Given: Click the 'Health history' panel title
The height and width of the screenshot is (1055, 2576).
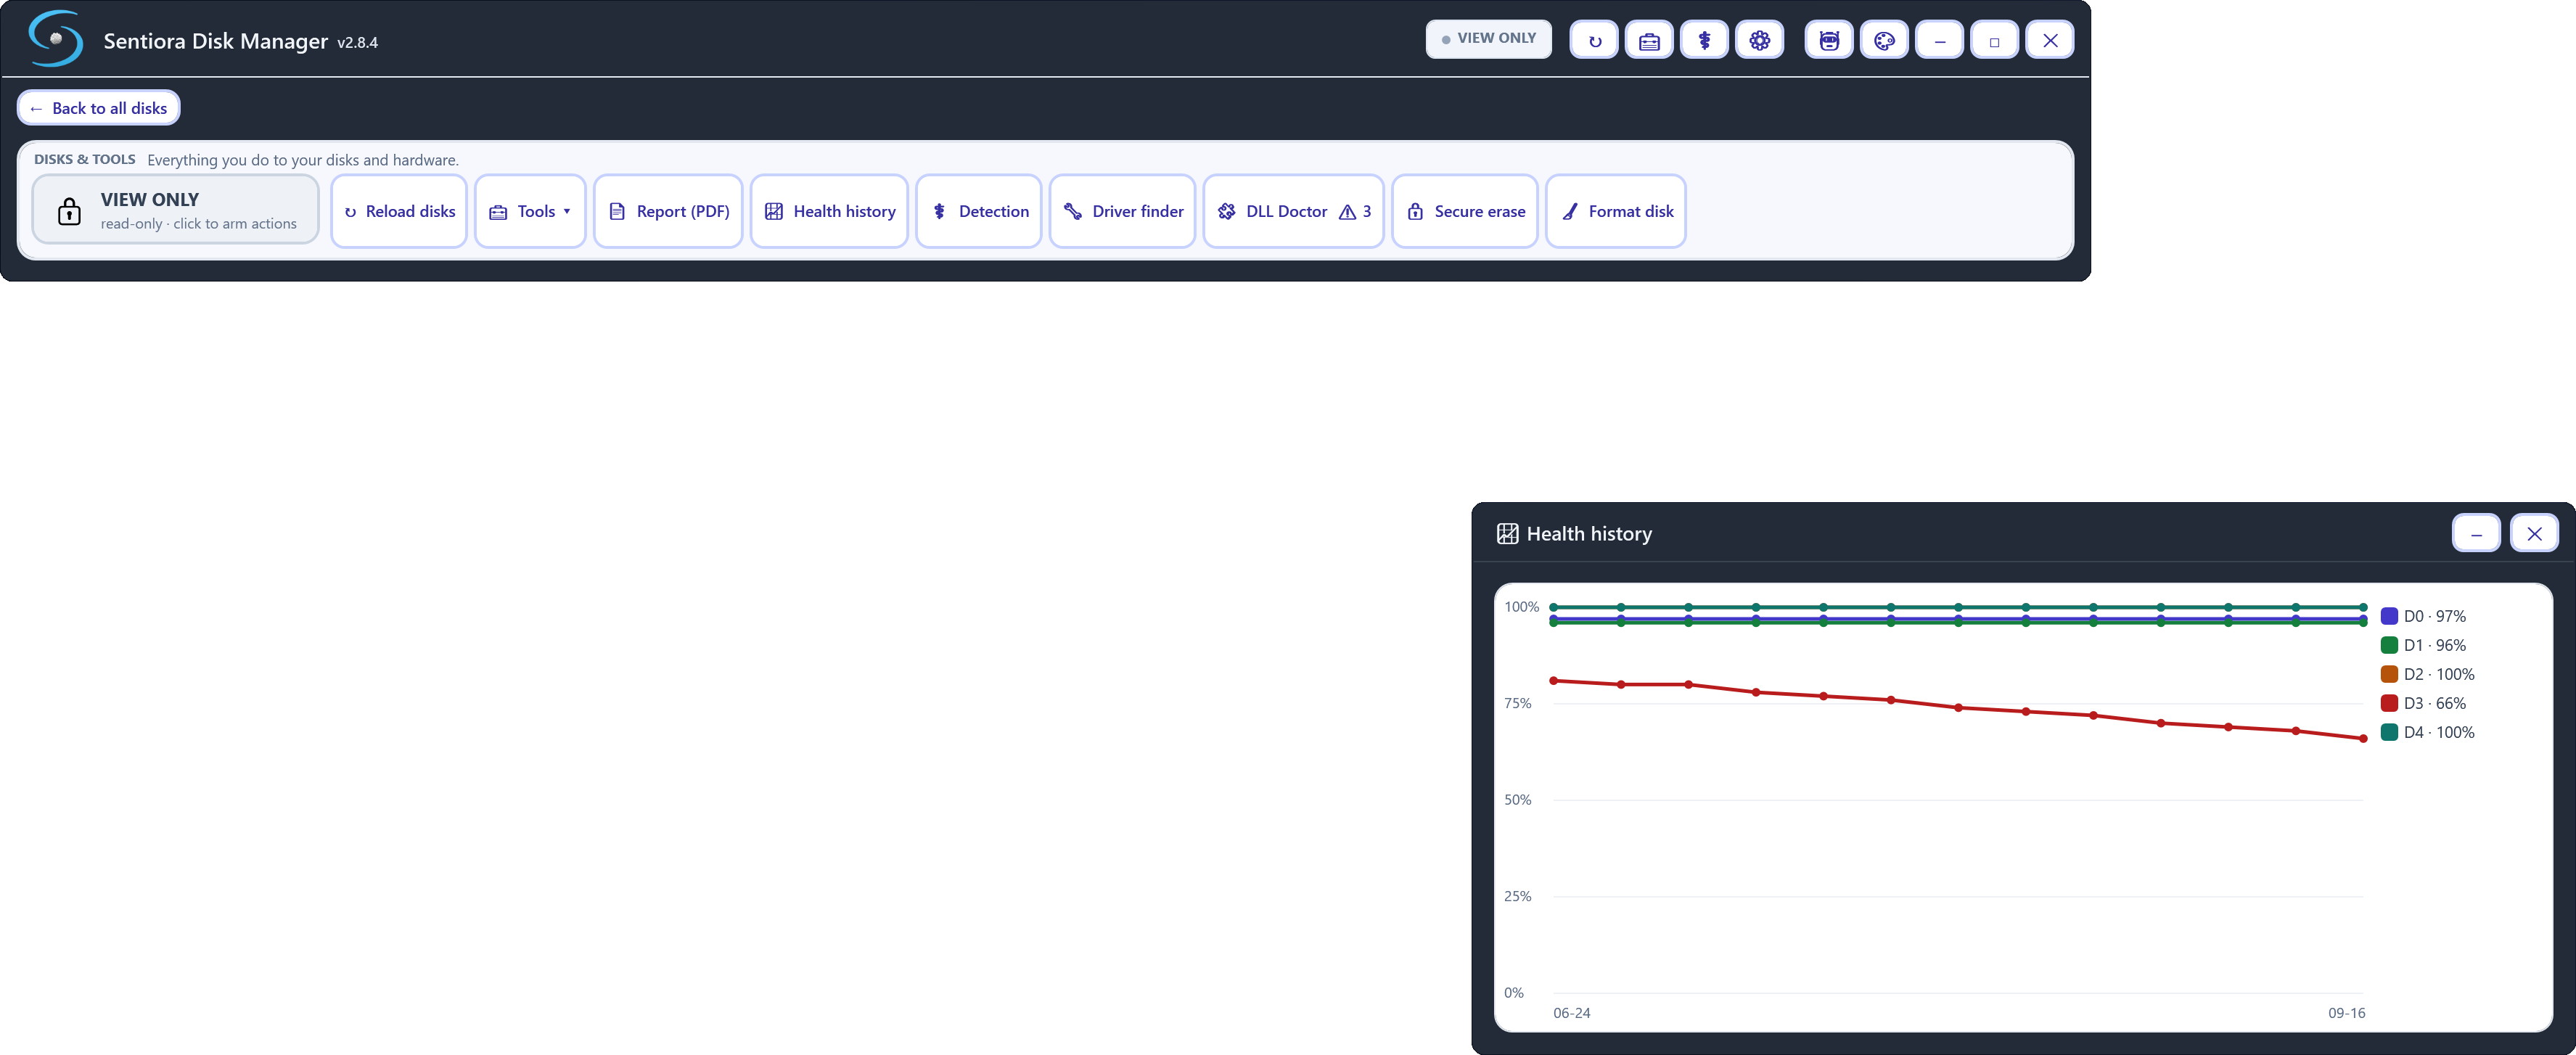Looking at the screenshot, I should click(1589, 534).
